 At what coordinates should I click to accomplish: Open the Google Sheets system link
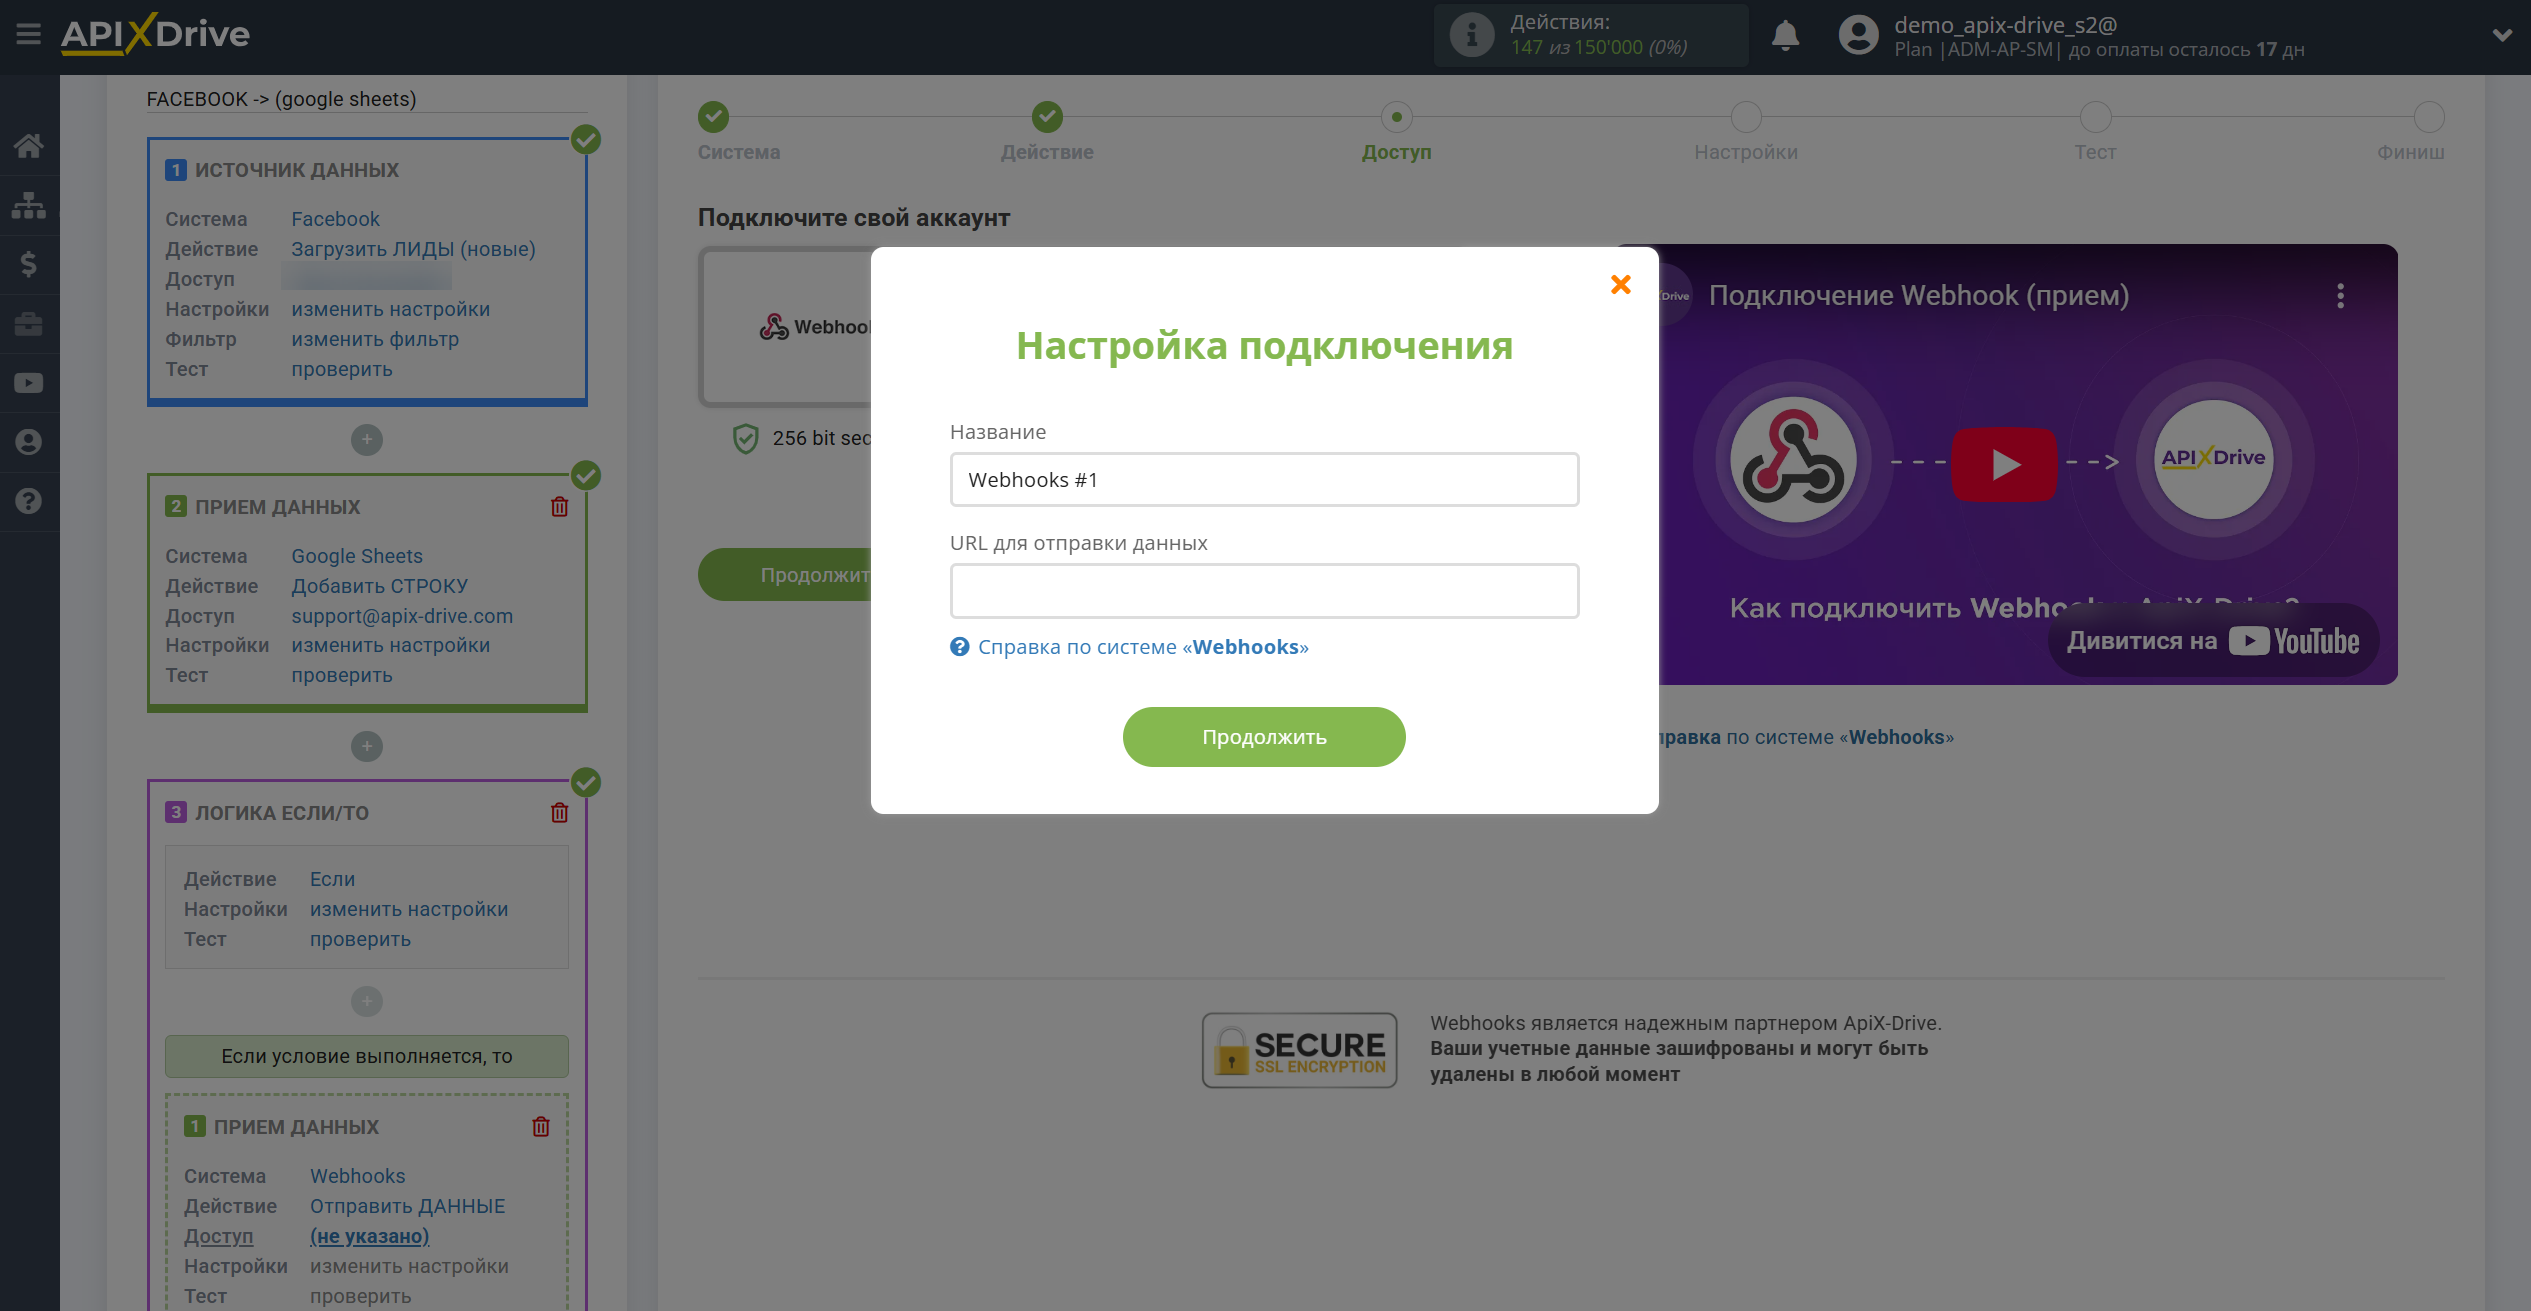click(357, 556)
